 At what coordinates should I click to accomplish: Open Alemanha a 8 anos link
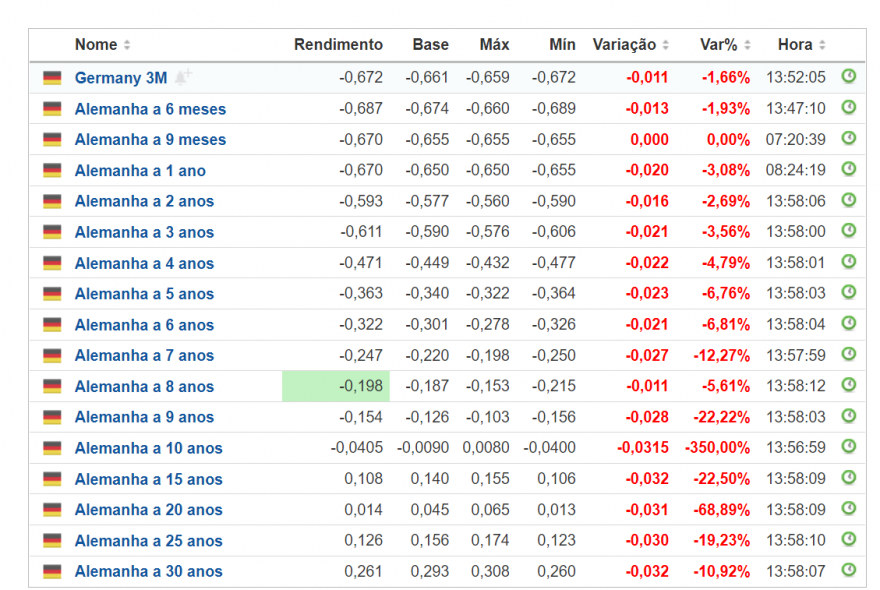[x=144, y=386]
